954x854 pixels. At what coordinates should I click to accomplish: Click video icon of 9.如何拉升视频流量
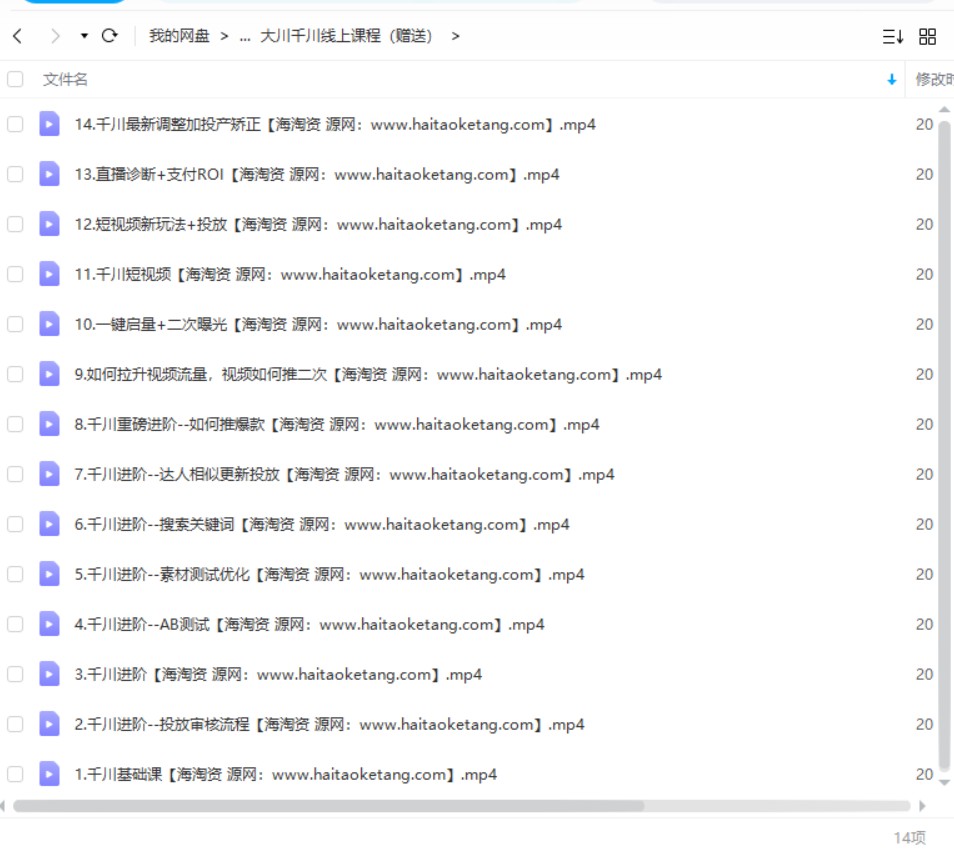[49, 374]
